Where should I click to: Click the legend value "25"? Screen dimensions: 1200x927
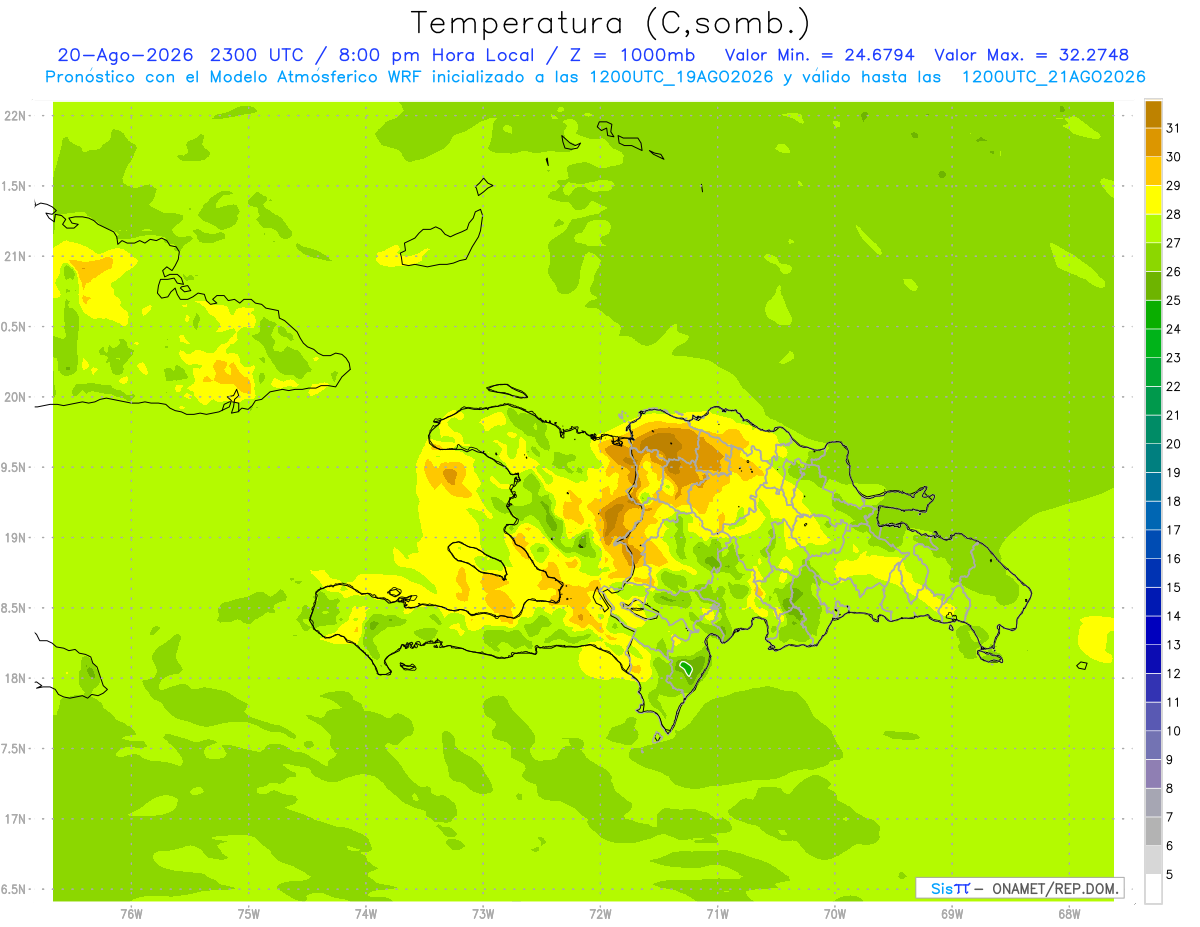pyautogui.click(x=1174, y=300)
